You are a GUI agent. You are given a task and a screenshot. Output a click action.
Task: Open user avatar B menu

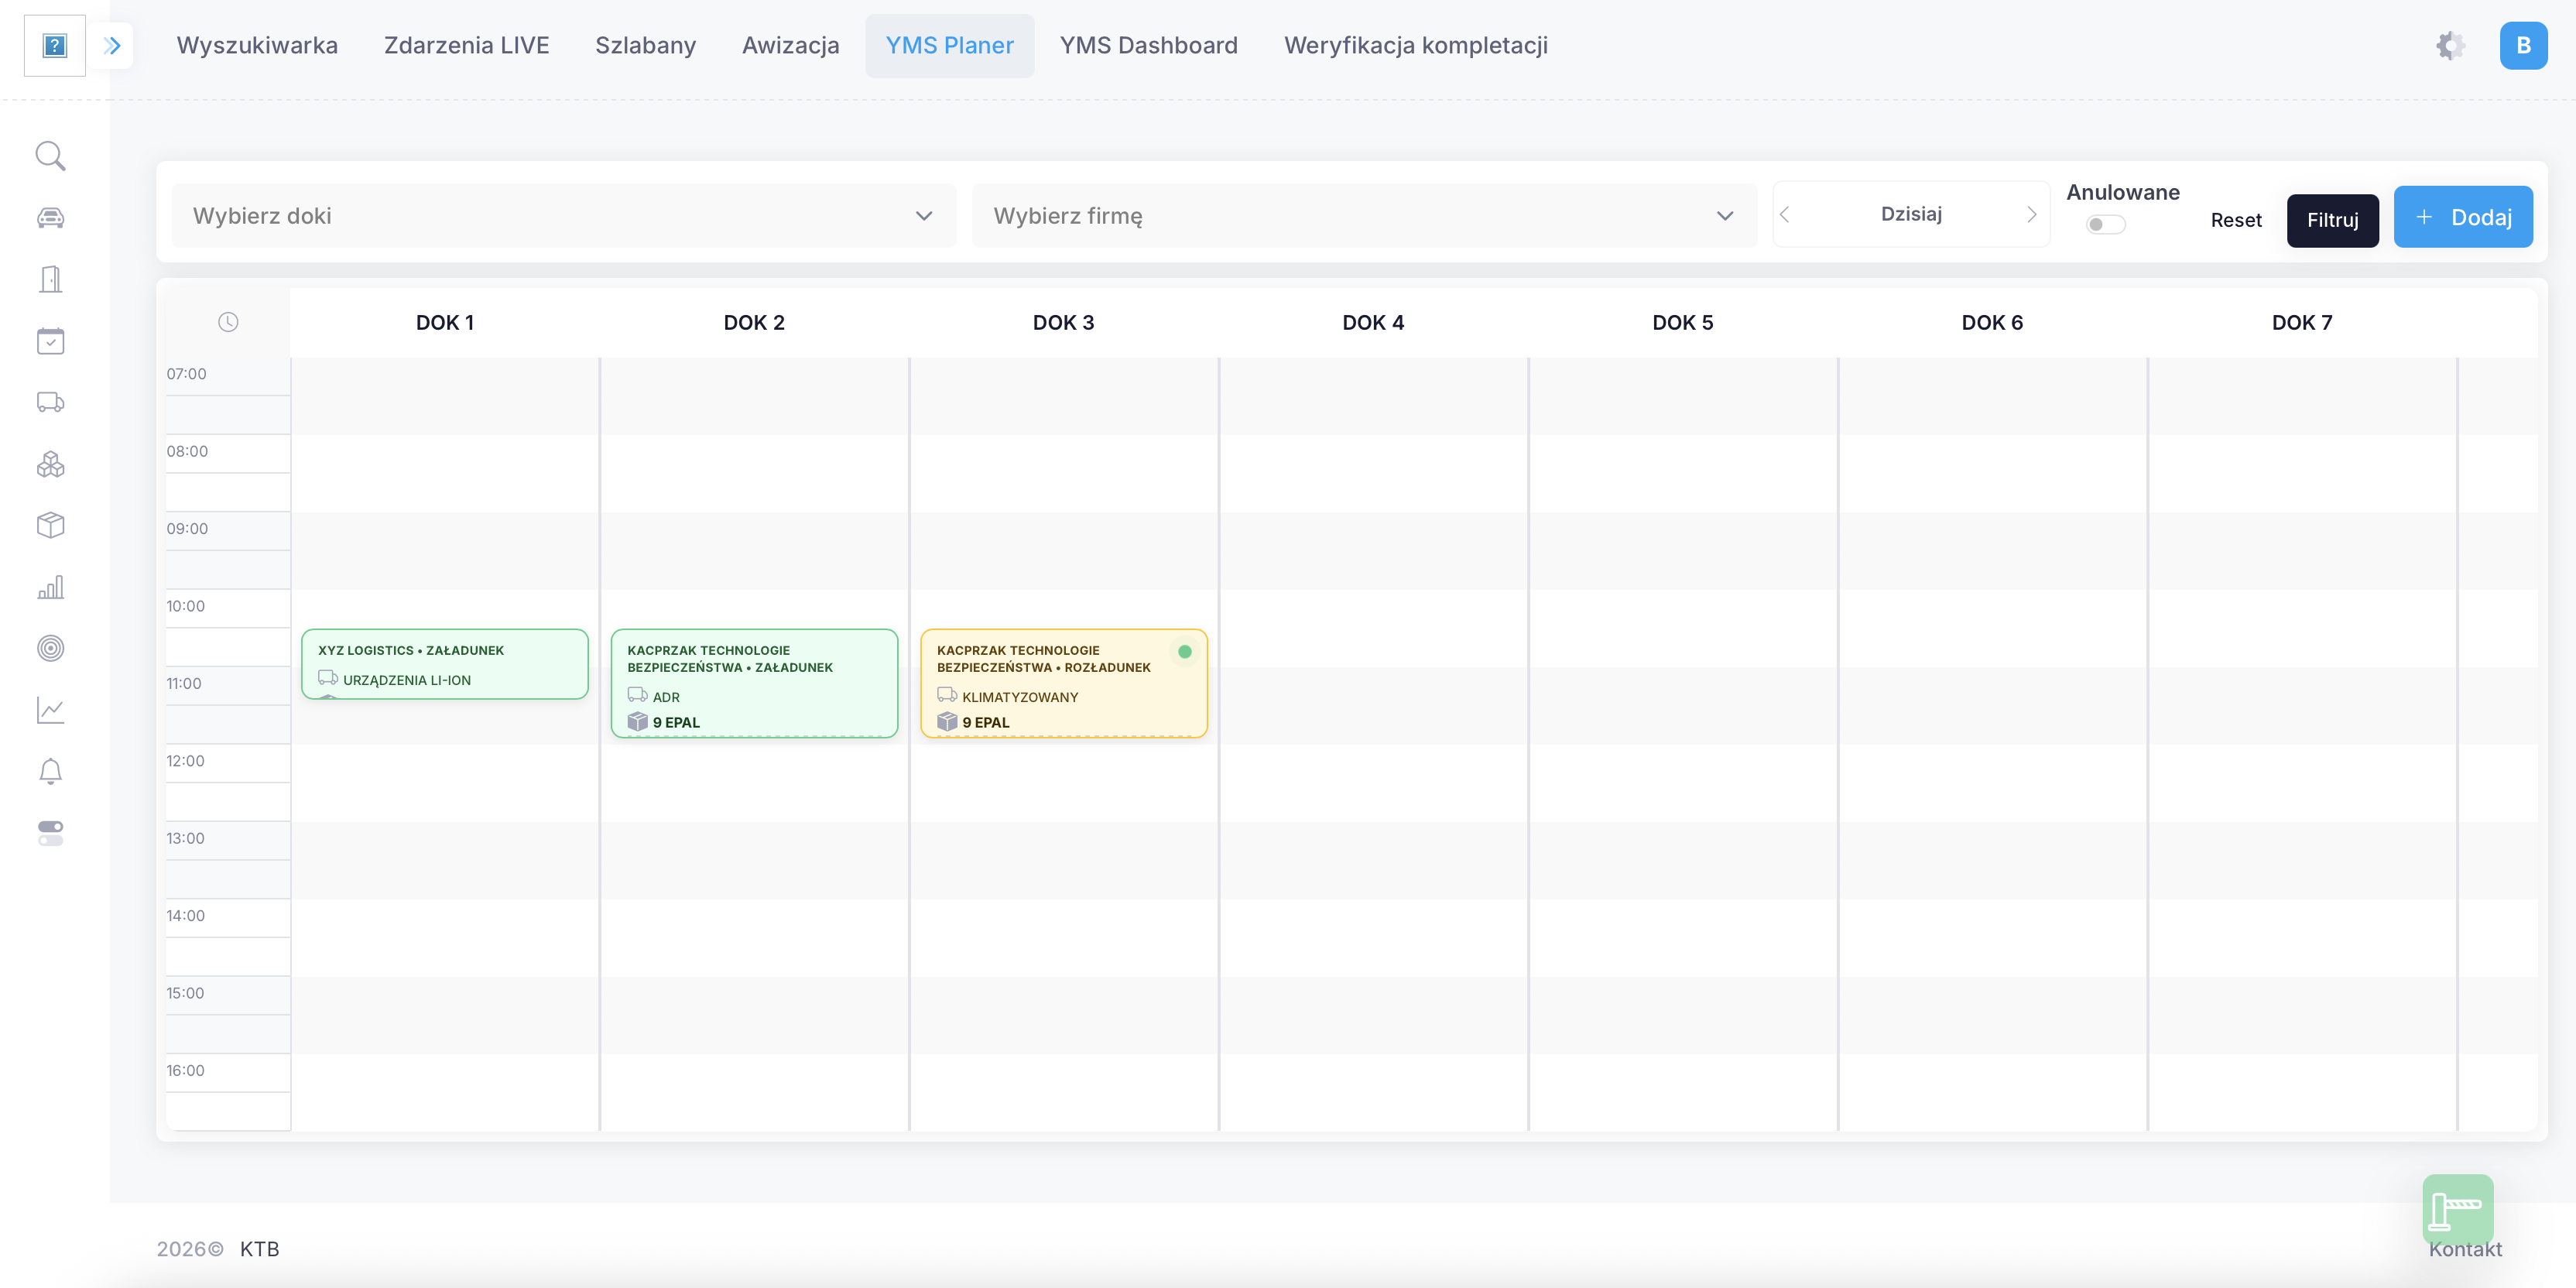click(2523, 45)
